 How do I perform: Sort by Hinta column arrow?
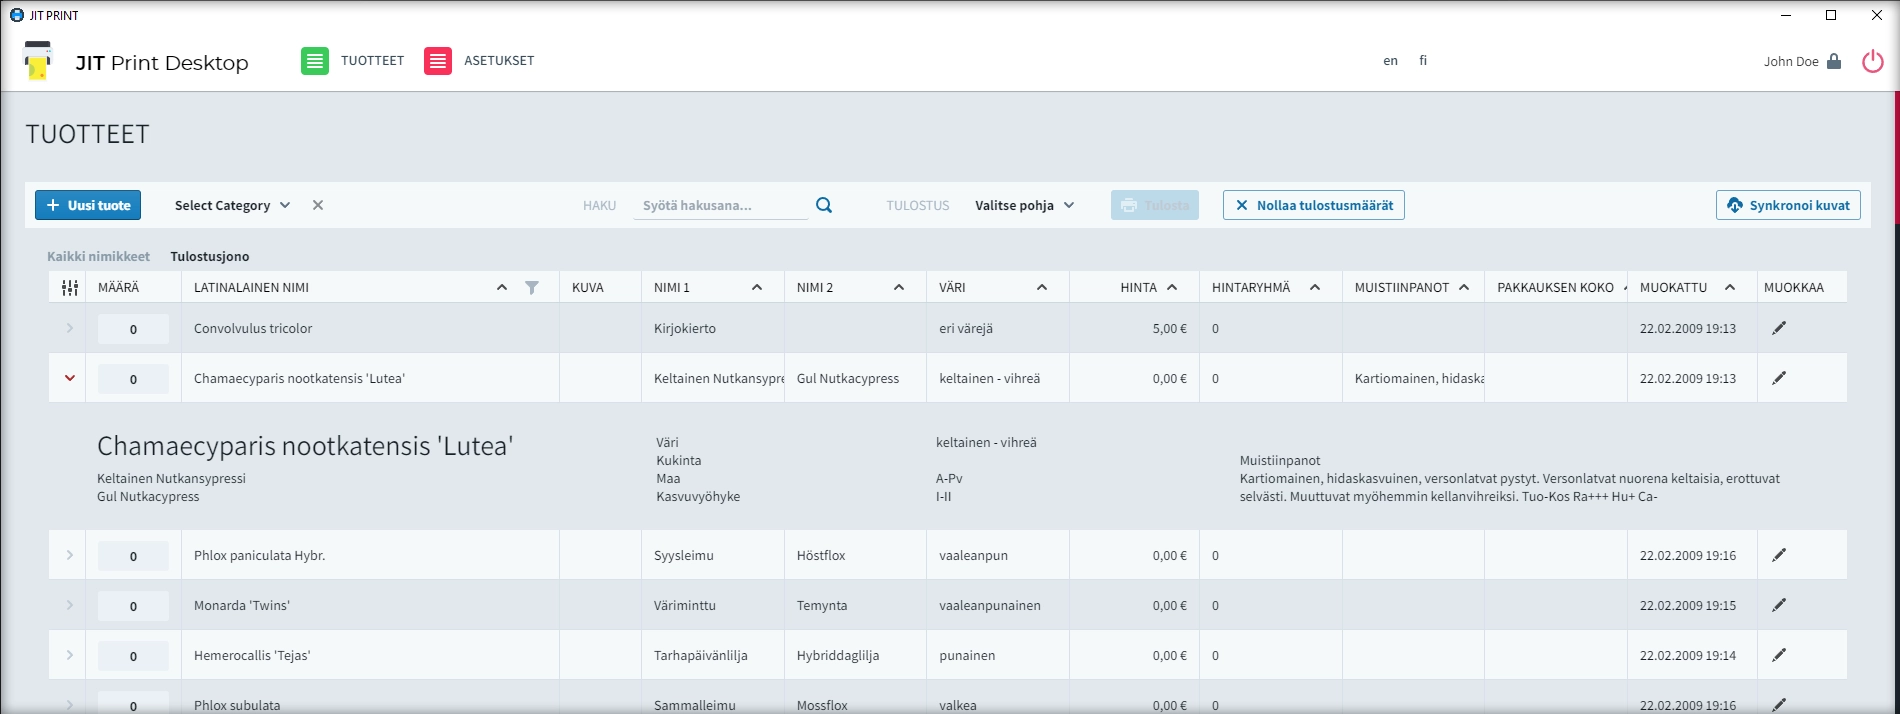pos(1172,288)
